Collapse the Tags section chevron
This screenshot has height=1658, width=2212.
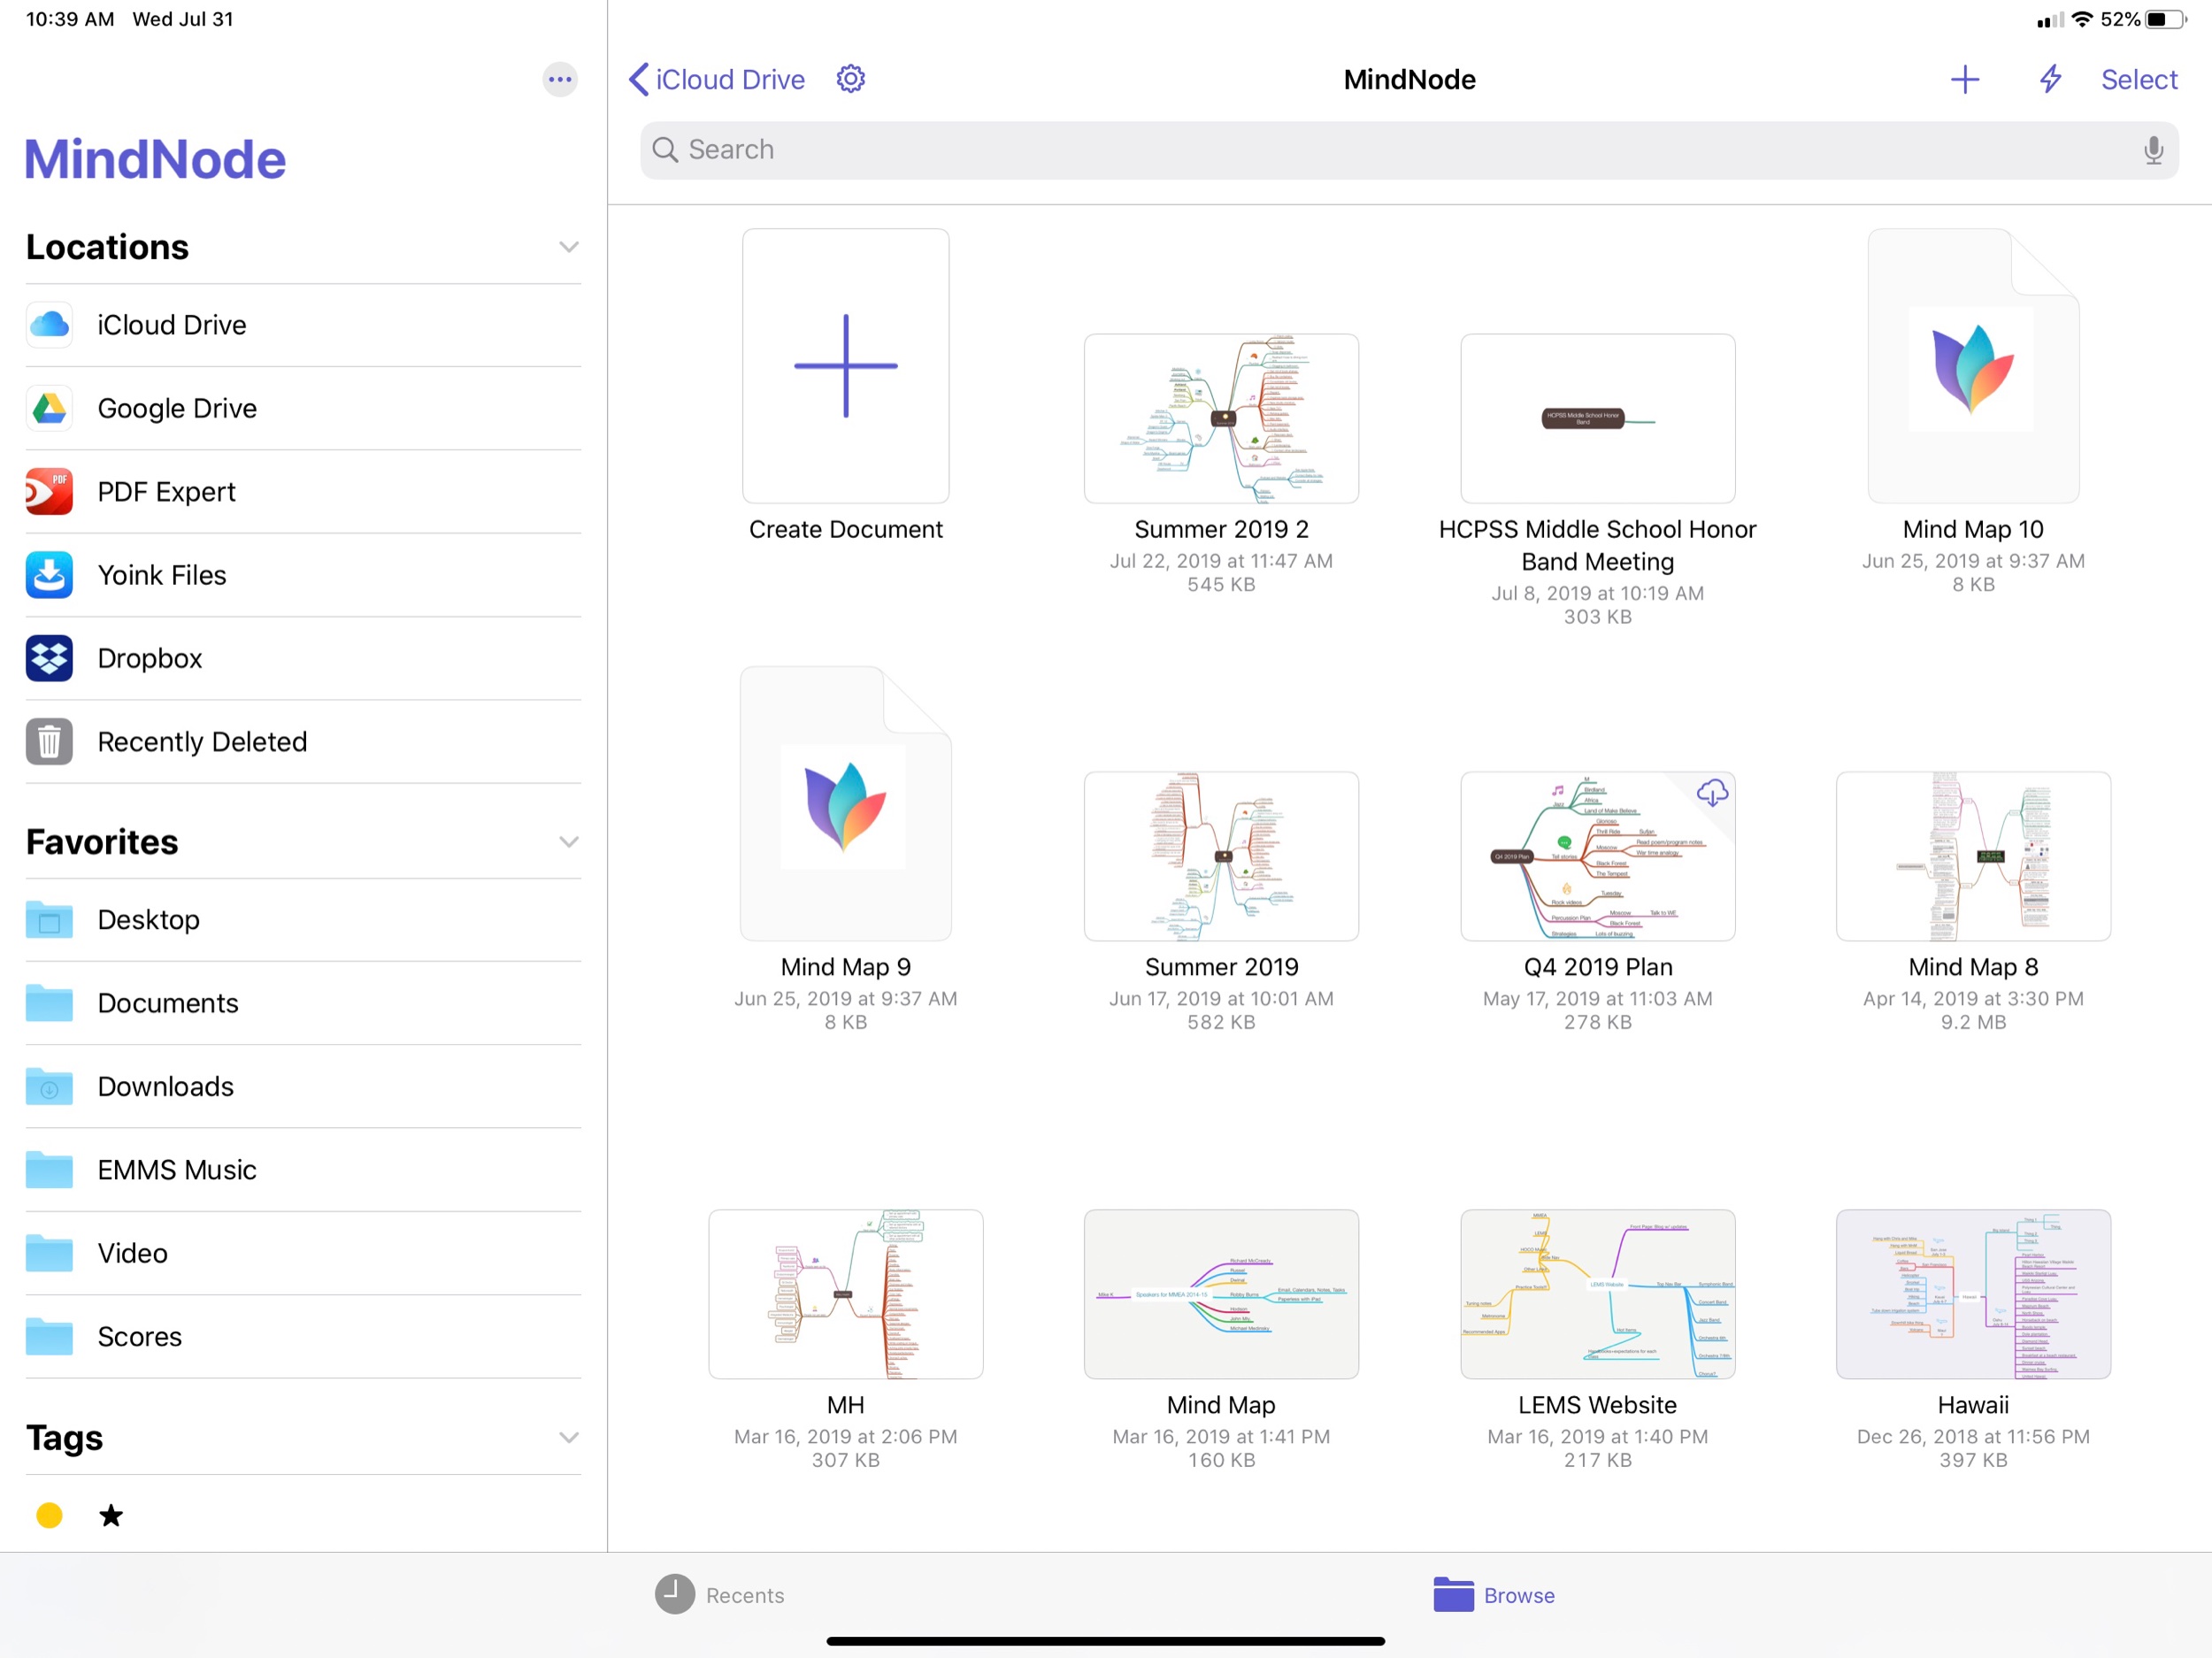coord(568,1438)
